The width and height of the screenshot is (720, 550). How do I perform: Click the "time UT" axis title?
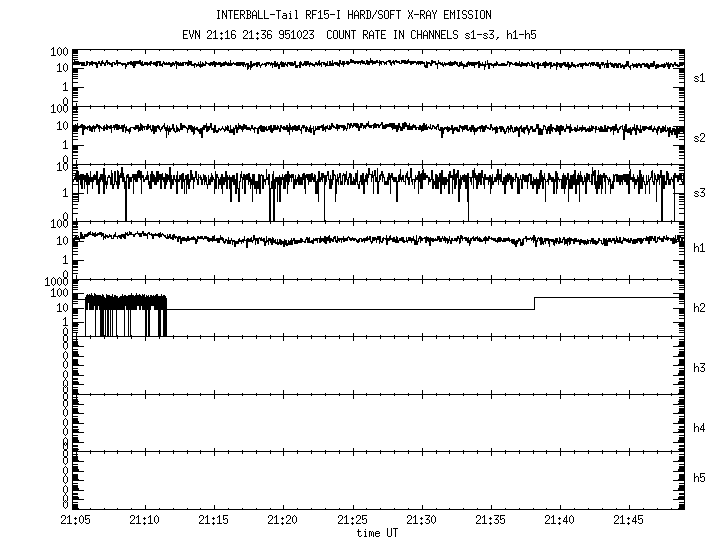(377, 533)
